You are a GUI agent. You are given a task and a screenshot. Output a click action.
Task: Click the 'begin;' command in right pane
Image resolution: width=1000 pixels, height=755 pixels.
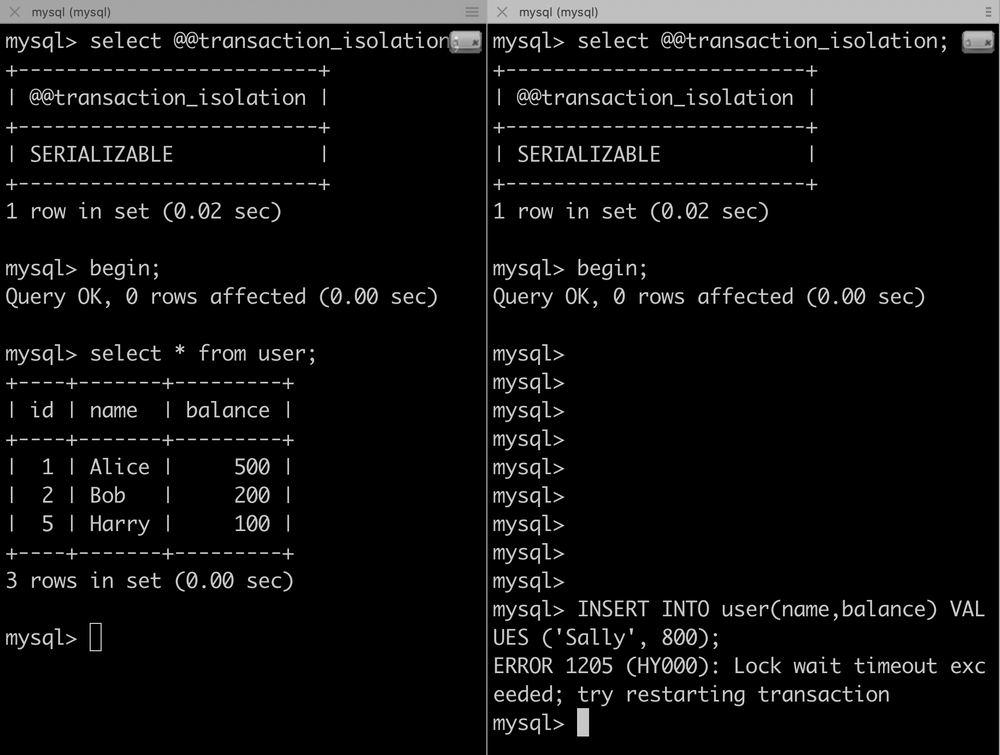(612, 268)
